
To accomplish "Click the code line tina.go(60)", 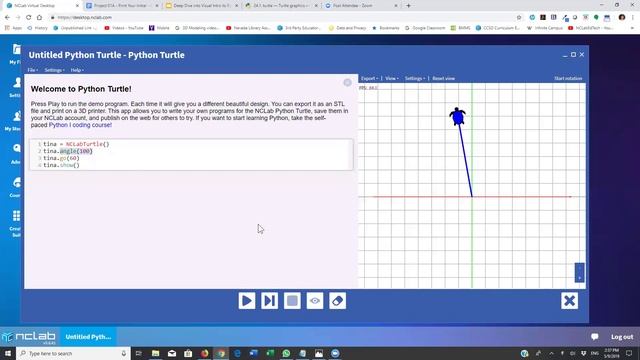I will coord(61,158).
